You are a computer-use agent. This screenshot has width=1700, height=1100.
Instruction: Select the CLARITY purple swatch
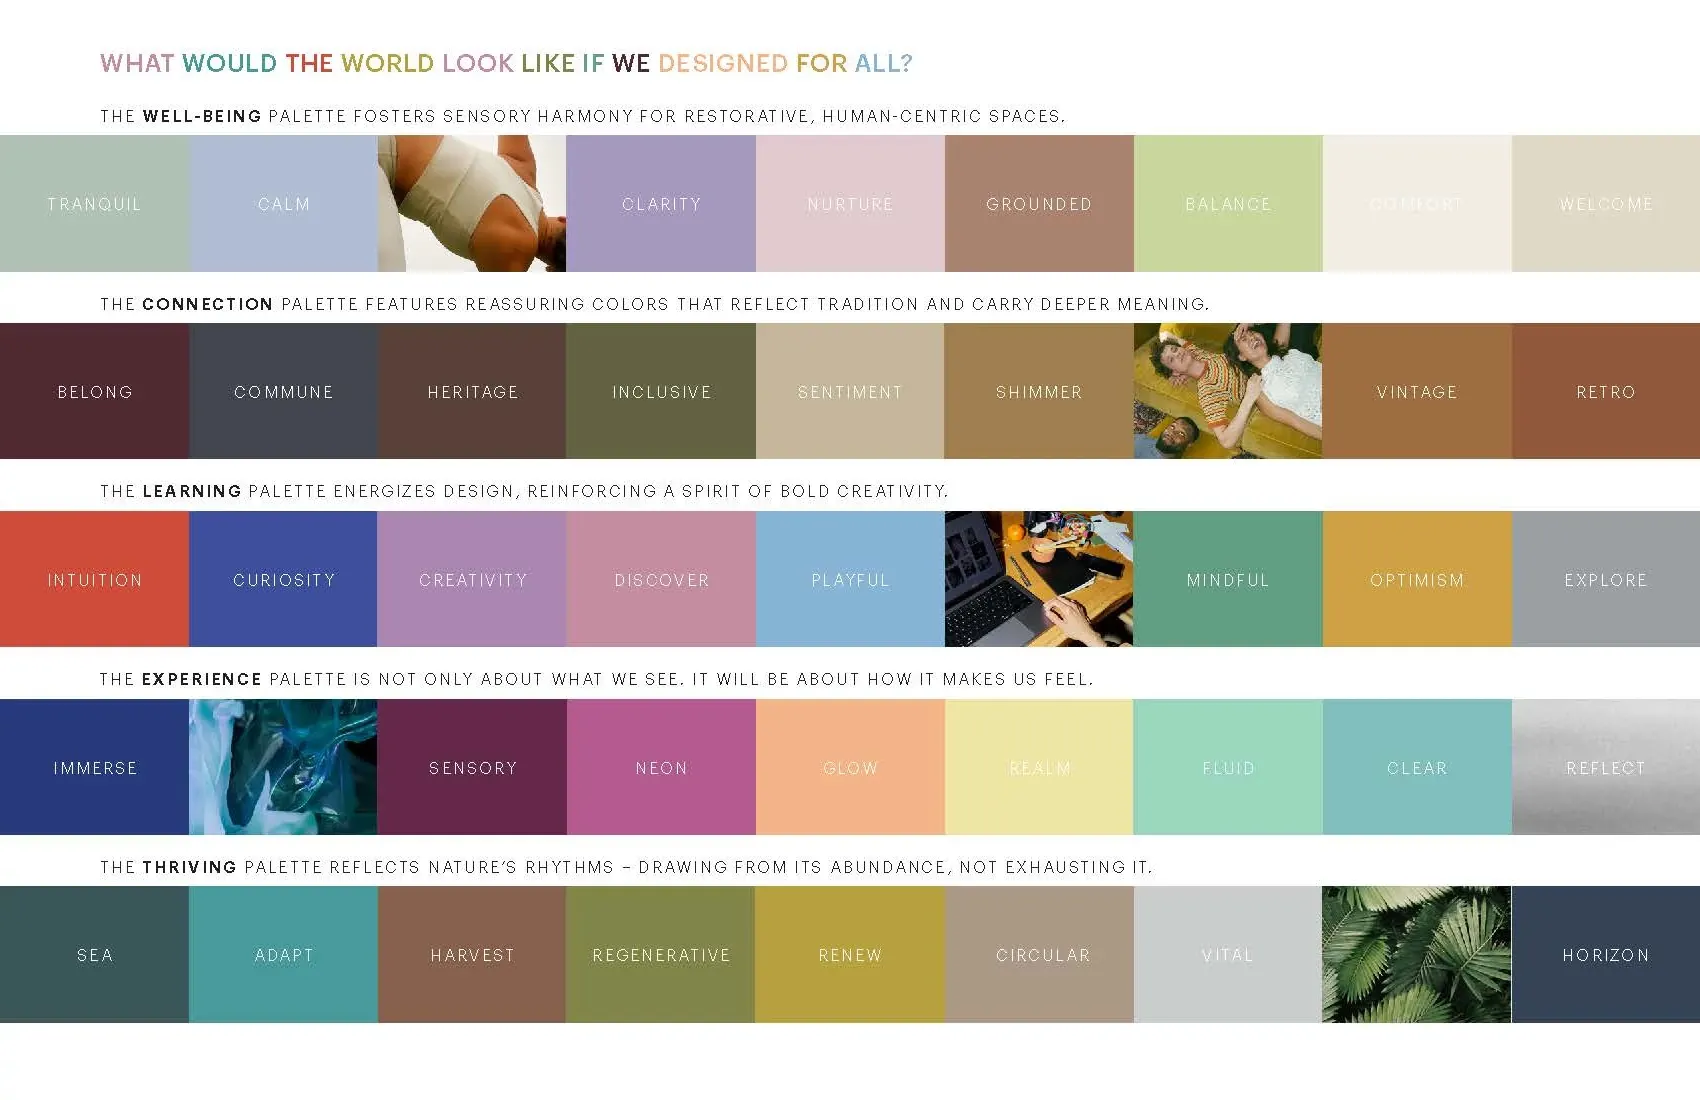pos(660,203)
